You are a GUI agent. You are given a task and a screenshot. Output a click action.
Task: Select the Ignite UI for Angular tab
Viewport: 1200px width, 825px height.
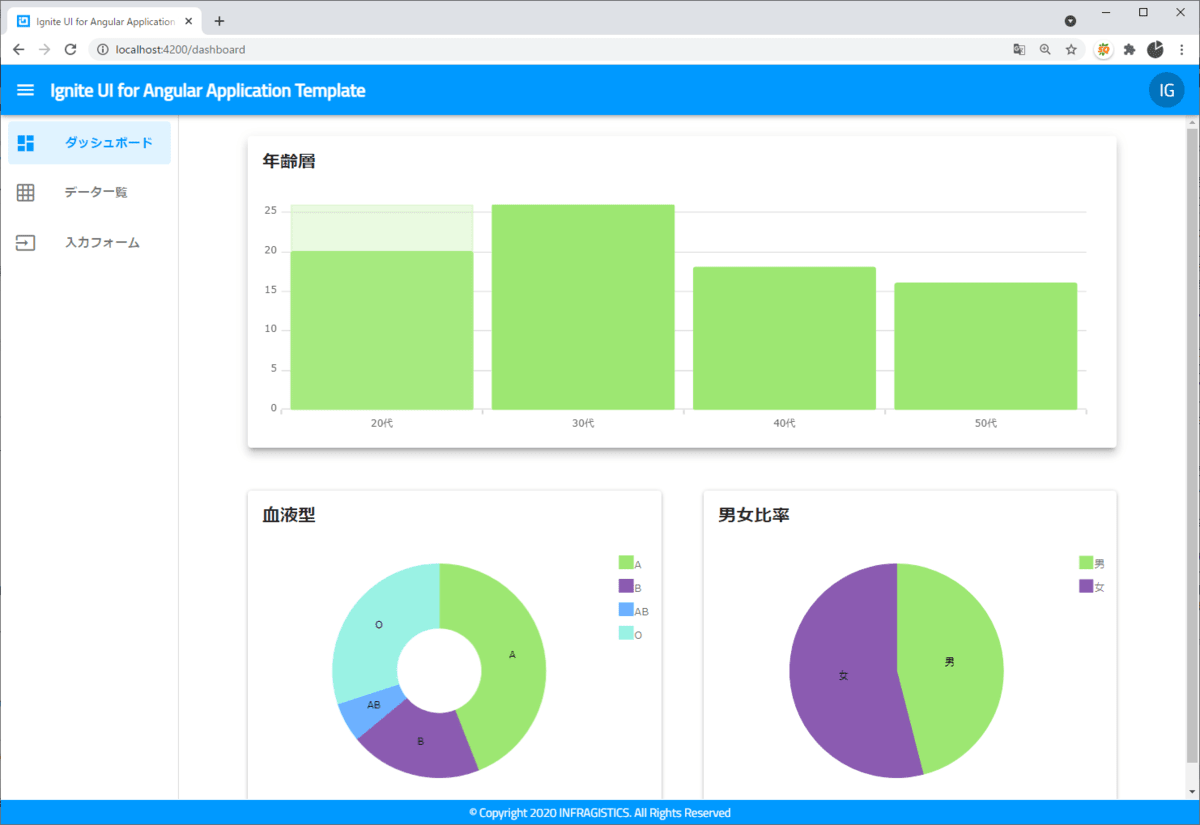[105, 21]
